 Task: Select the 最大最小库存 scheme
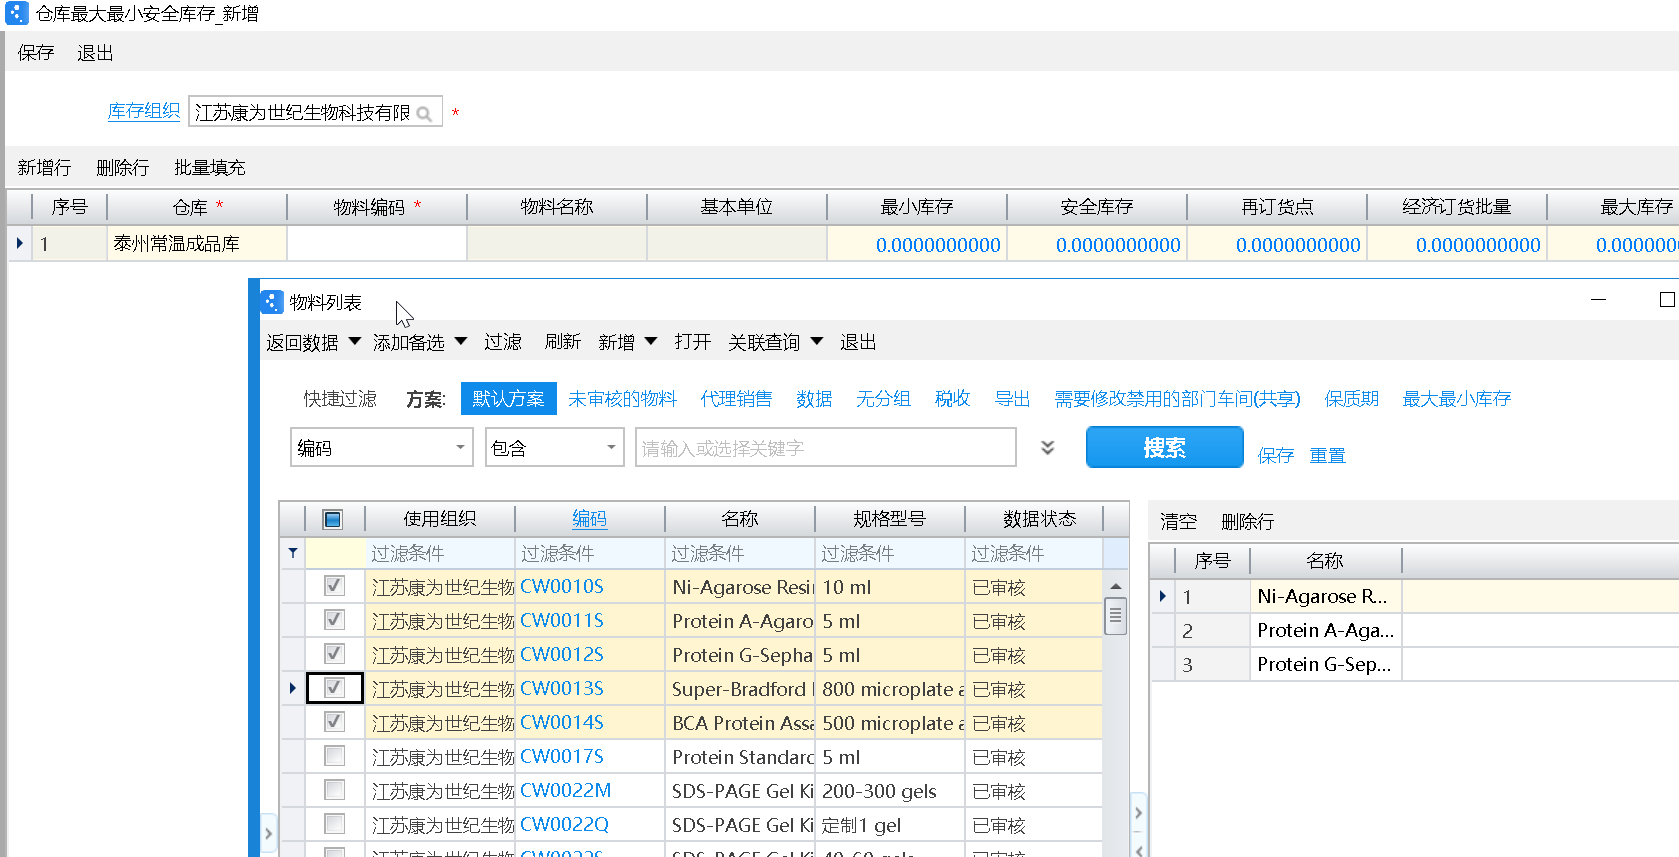tap(1456, 398)
